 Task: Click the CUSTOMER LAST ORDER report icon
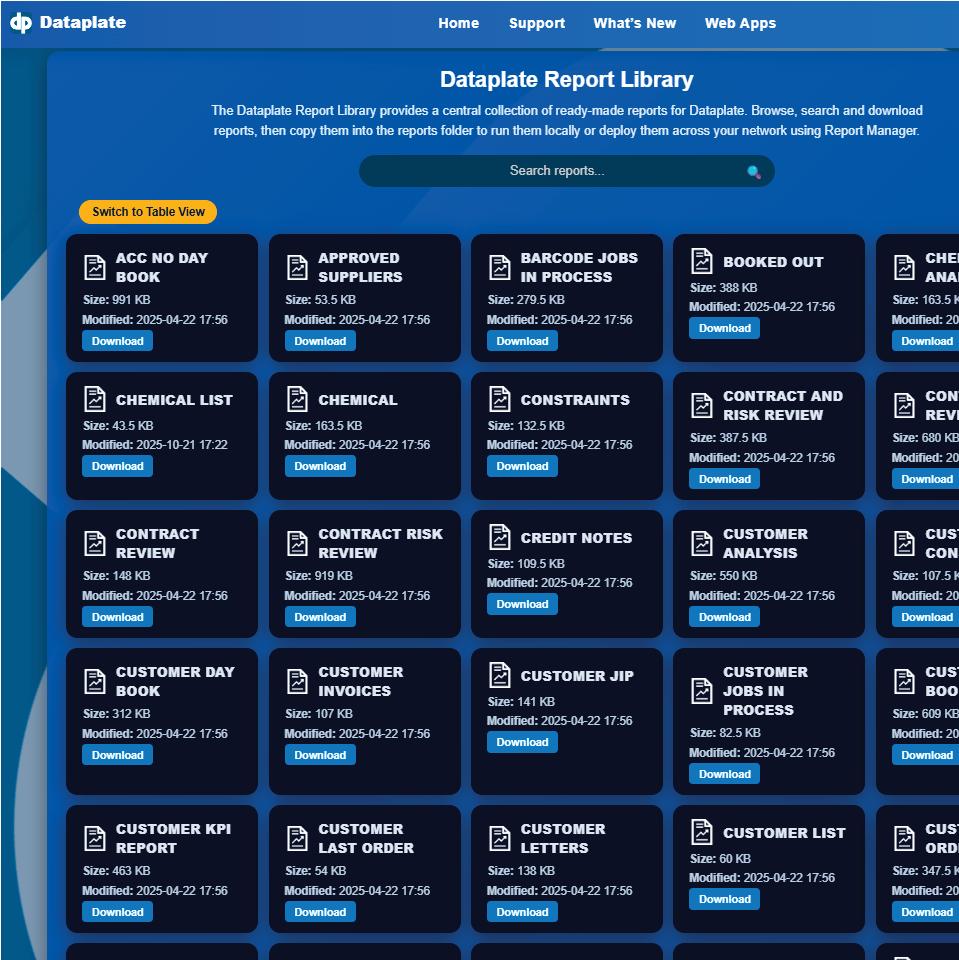pyautogui.click(x=297, y=839)
